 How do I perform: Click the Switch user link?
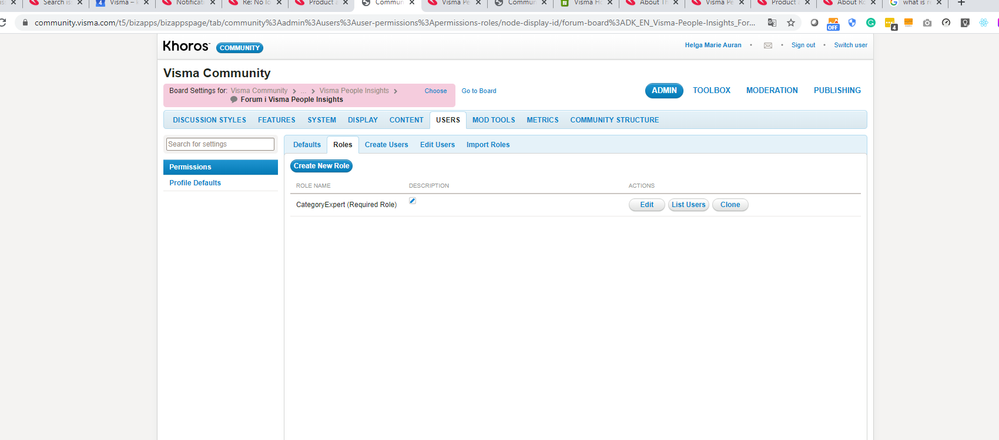pyautogui.click(x=851, y=45)
